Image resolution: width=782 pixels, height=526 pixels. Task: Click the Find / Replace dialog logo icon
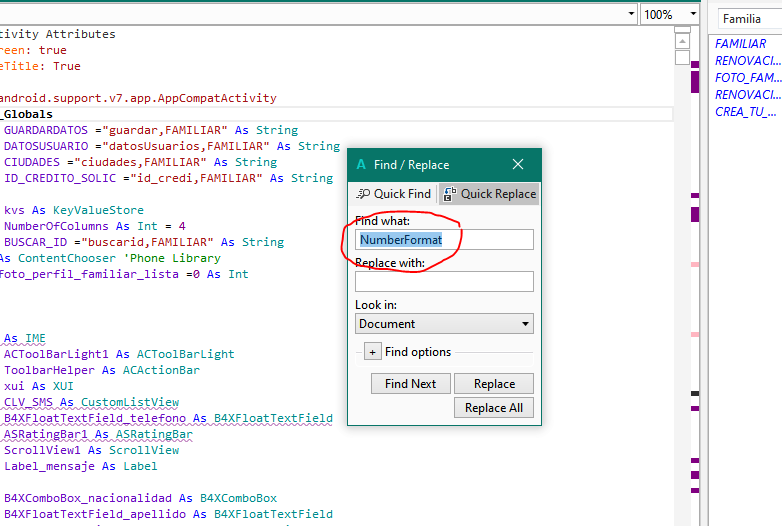coord(361,165)
